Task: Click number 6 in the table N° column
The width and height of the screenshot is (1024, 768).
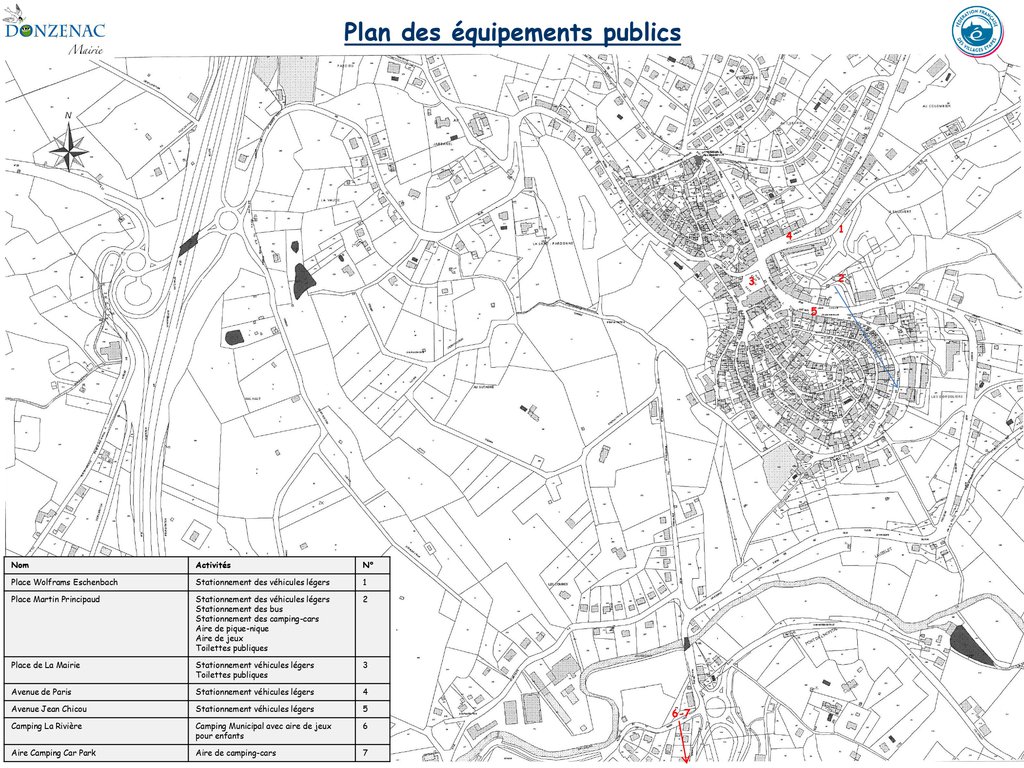Action: [365, 726]
